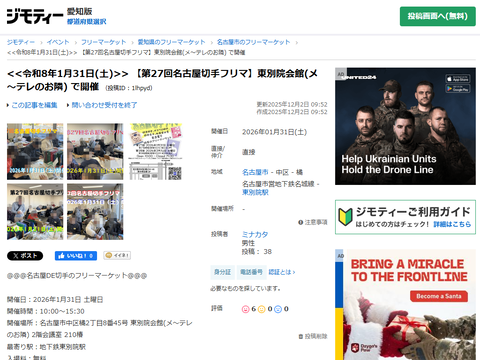Click この記事を編集 link
The width and height of the screenshot is (480, 360).
click(34, 105)
